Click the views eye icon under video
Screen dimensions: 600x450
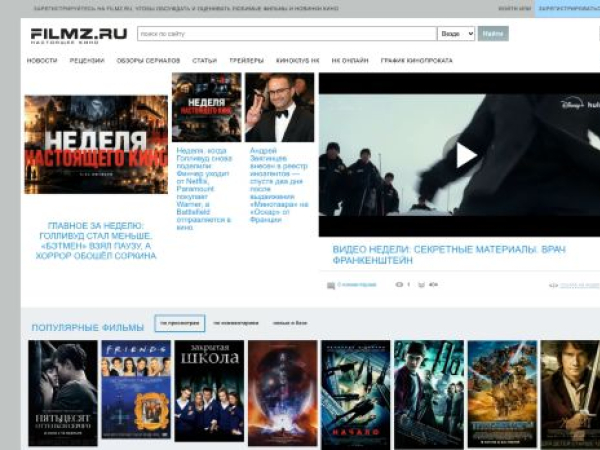tap(399, 285)
